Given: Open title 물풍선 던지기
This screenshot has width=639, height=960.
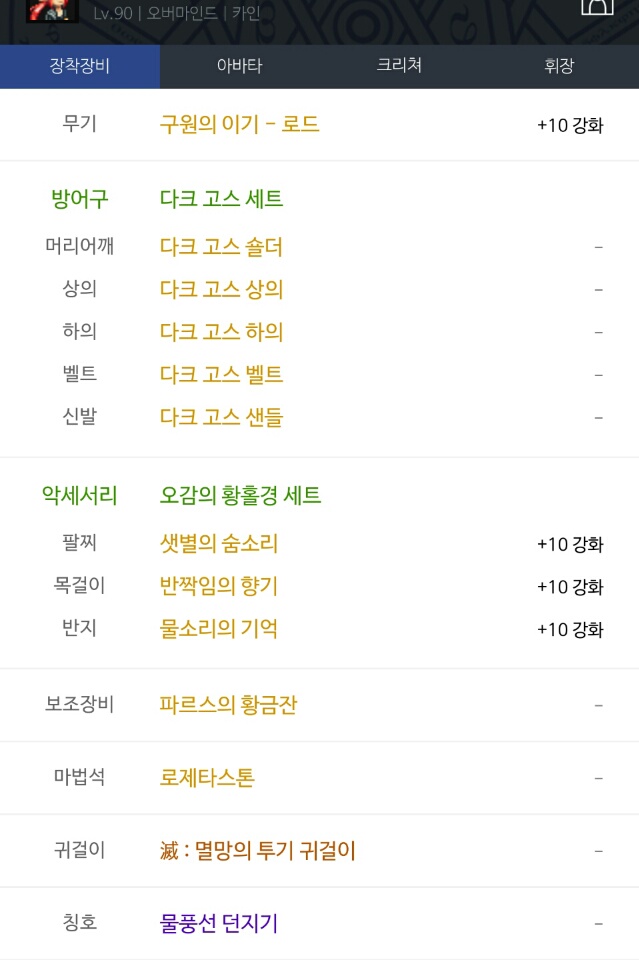Looking at the screenshot, I should pos(219,923).
